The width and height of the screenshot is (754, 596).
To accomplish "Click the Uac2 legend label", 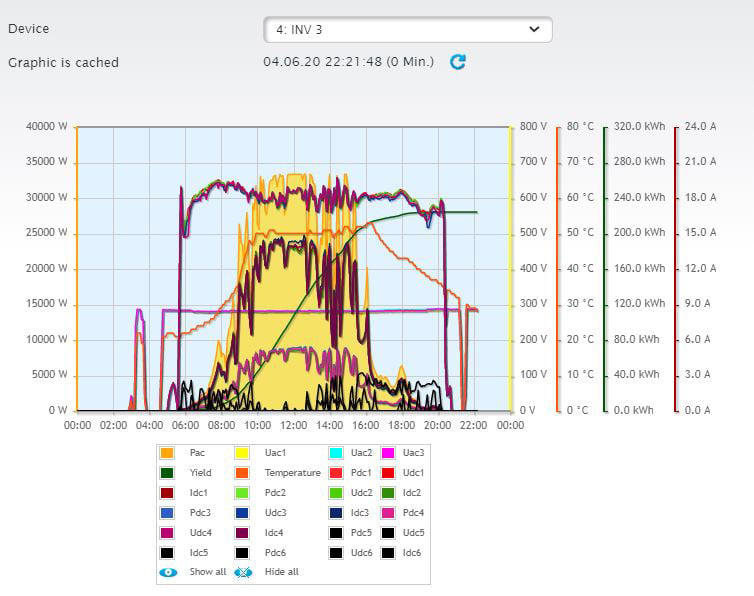I will [x=362, y=453].
